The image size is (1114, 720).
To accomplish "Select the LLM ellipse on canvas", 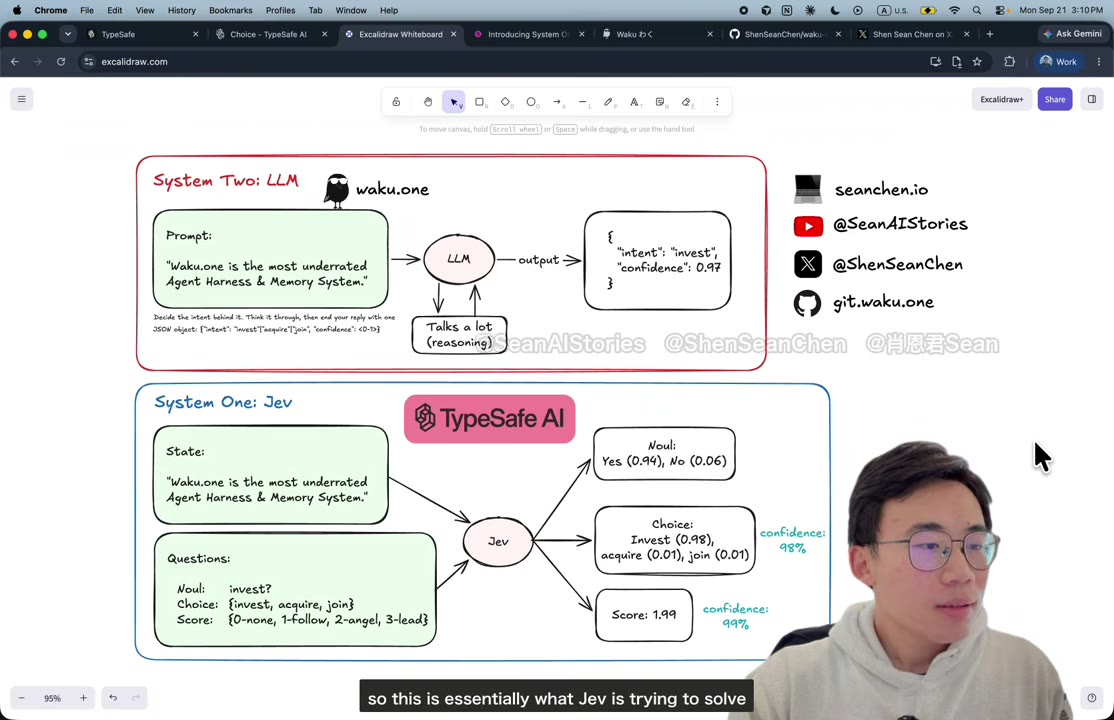I will [x=459, y=259].
